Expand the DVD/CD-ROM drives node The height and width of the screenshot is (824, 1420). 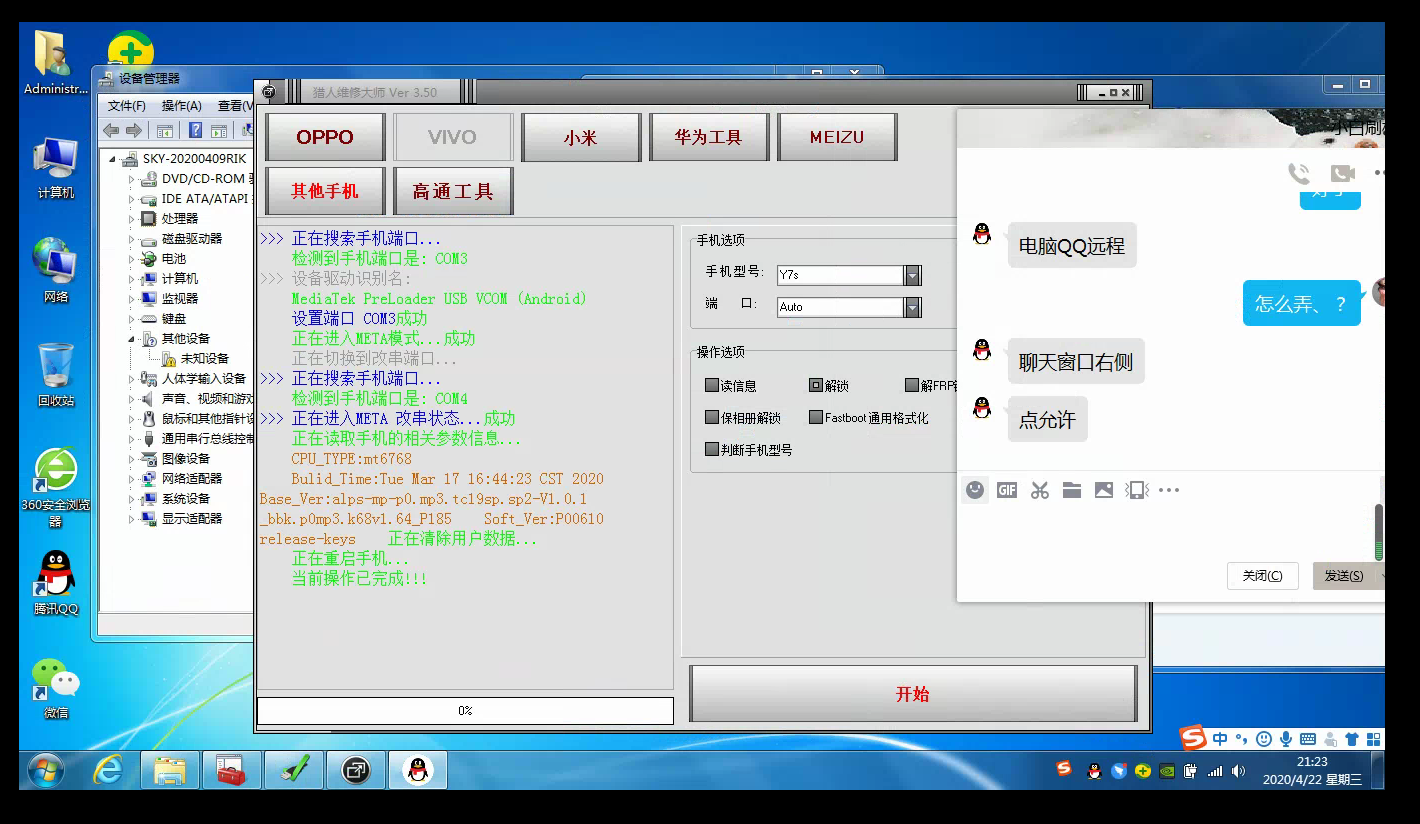tap(131, 179)
